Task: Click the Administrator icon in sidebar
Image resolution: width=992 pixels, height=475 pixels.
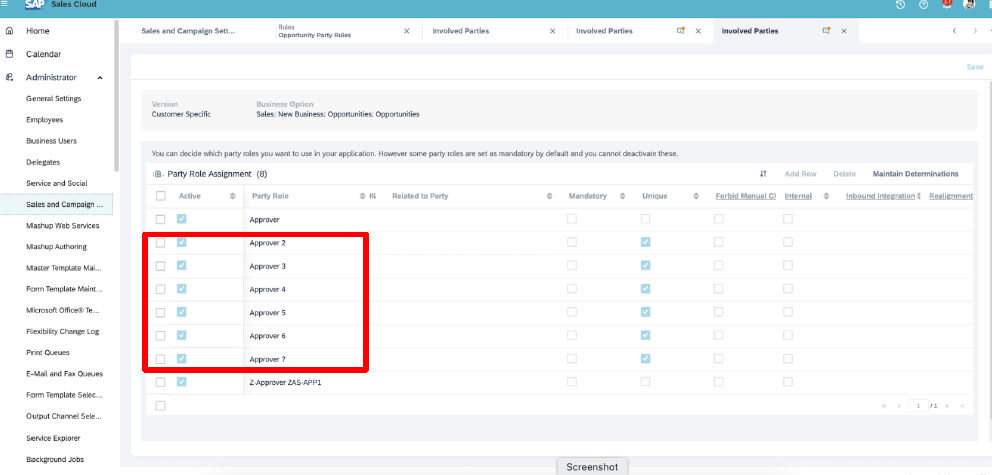Action: 9,77
